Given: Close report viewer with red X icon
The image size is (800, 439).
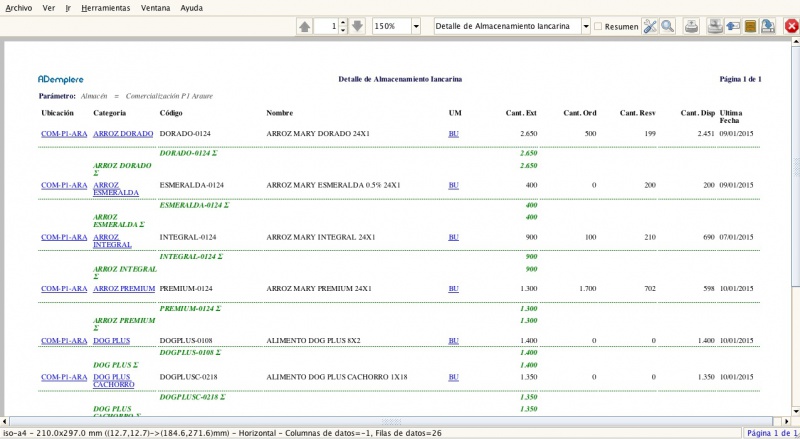Looking at the screenshot, I should [791, 26].
